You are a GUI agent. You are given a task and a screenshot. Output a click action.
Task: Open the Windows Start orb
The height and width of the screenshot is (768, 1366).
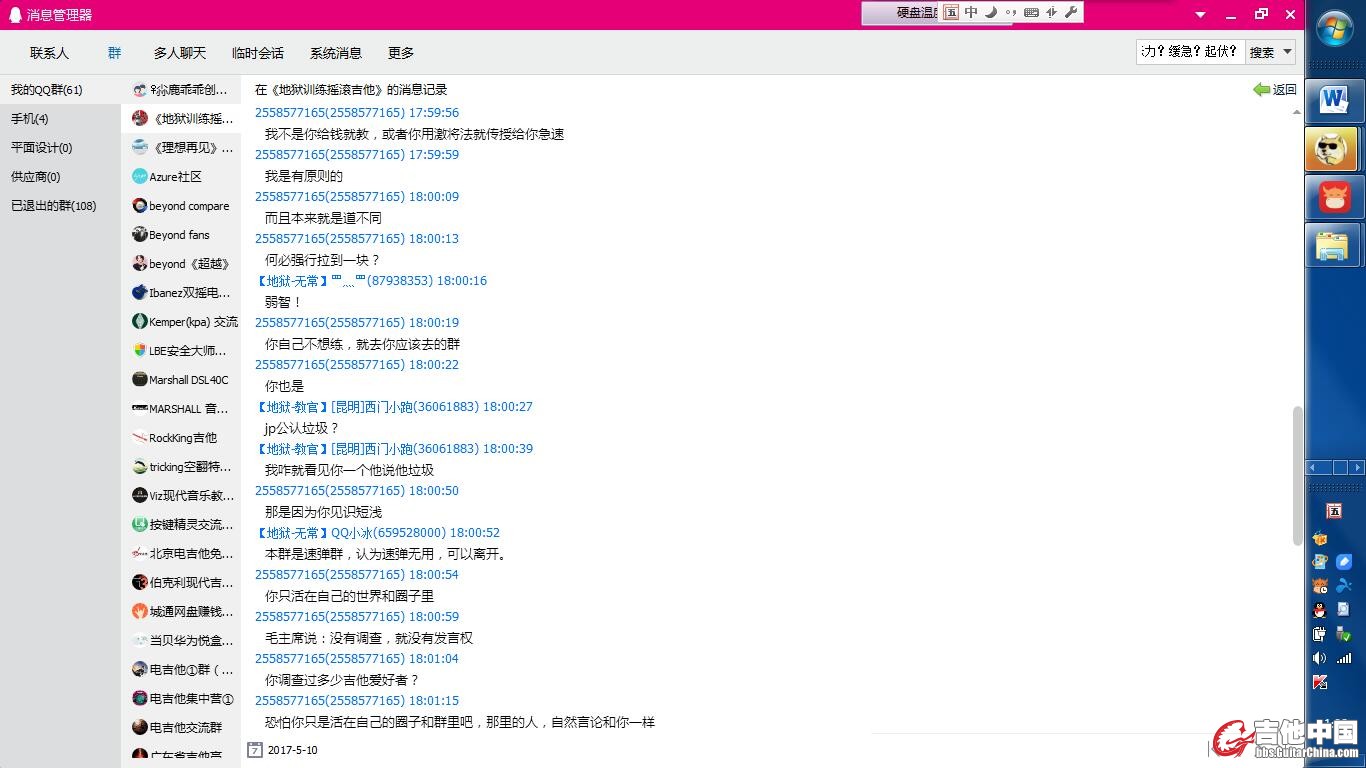[1336, 30]
